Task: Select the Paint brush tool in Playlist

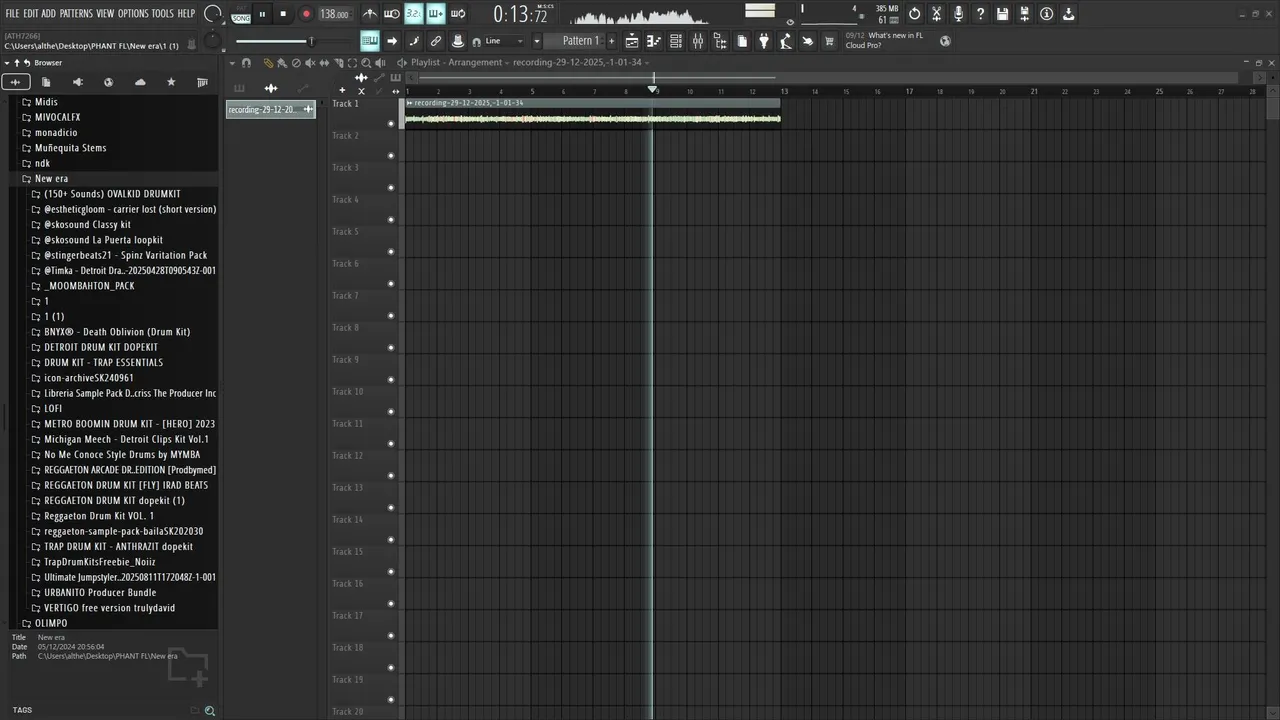Action: click(x=282, y=63)
